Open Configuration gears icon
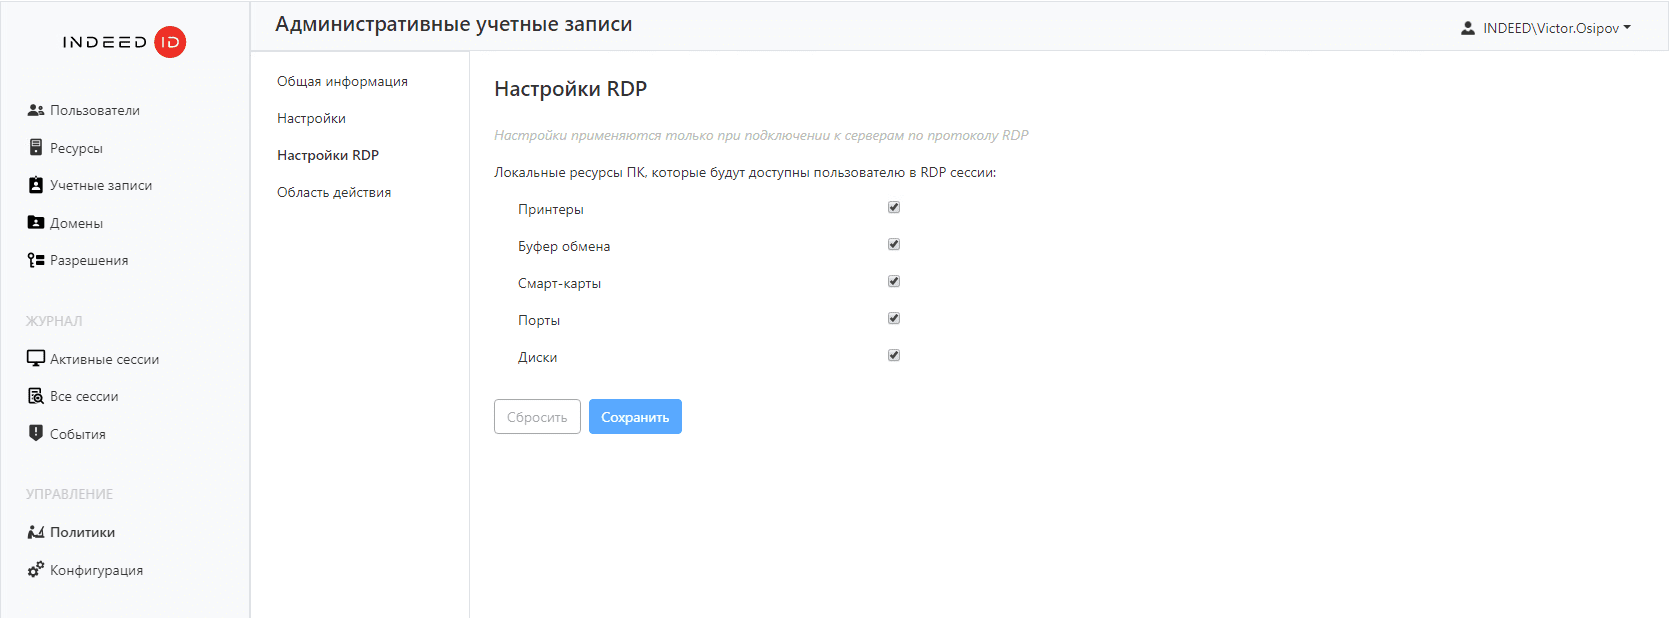Viewport: 1669px width, 618px height. click(x=36, y=570)
